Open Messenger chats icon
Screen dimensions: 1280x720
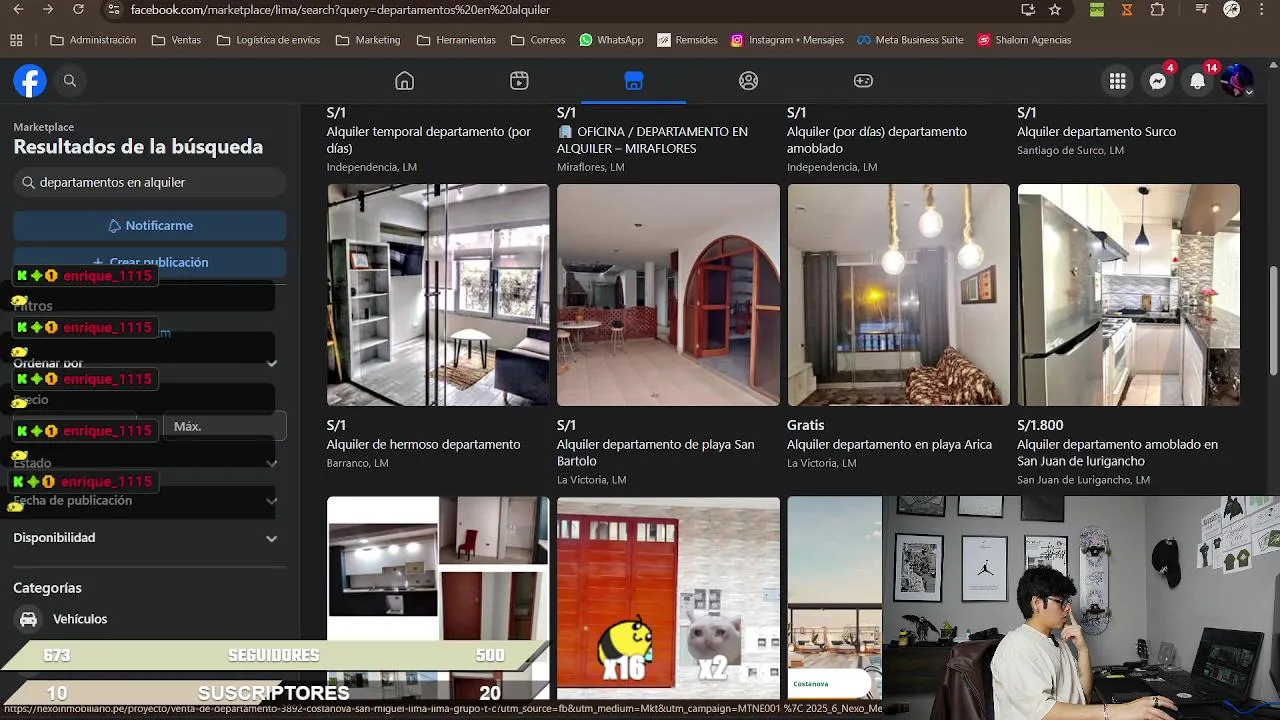coord(1157,81)
